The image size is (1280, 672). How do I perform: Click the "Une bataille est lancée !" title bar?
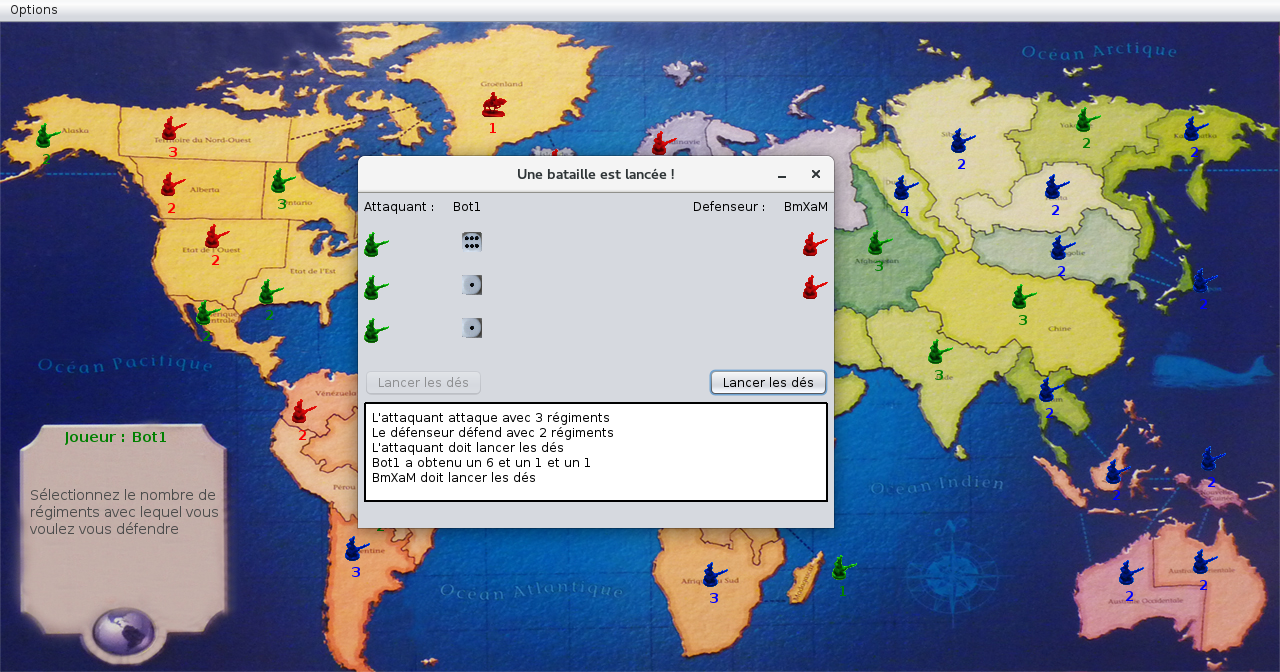pos(595,174)
